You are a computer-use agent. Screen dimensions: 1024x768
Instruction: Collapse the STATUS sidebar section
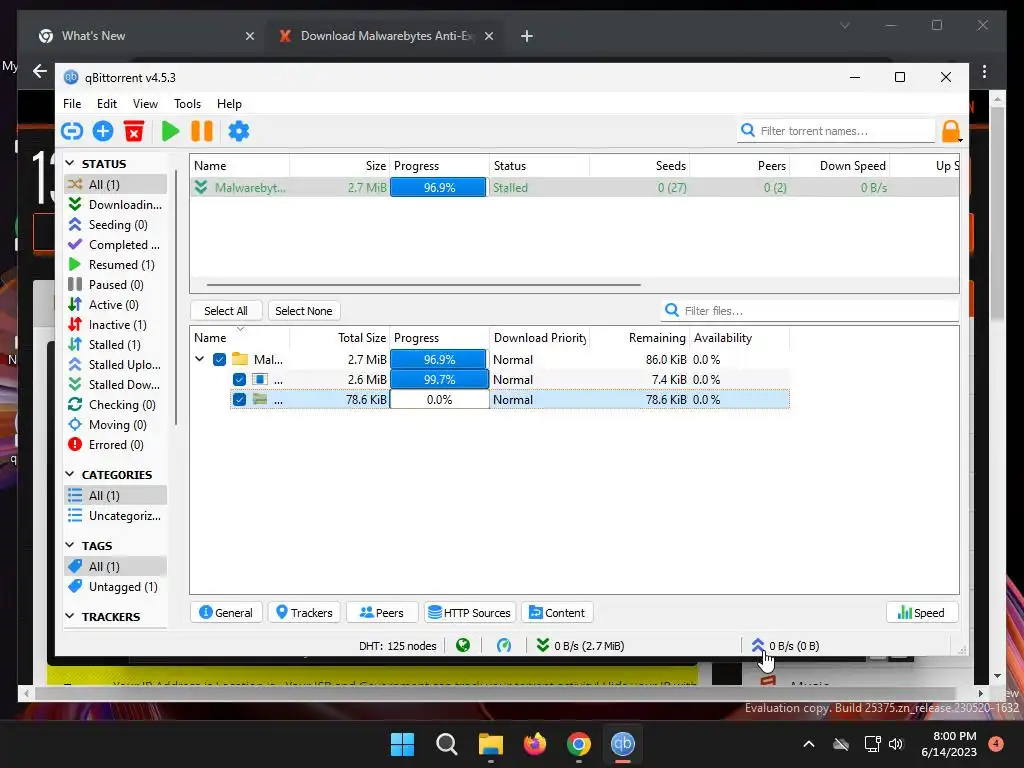(x=71, y=163)
